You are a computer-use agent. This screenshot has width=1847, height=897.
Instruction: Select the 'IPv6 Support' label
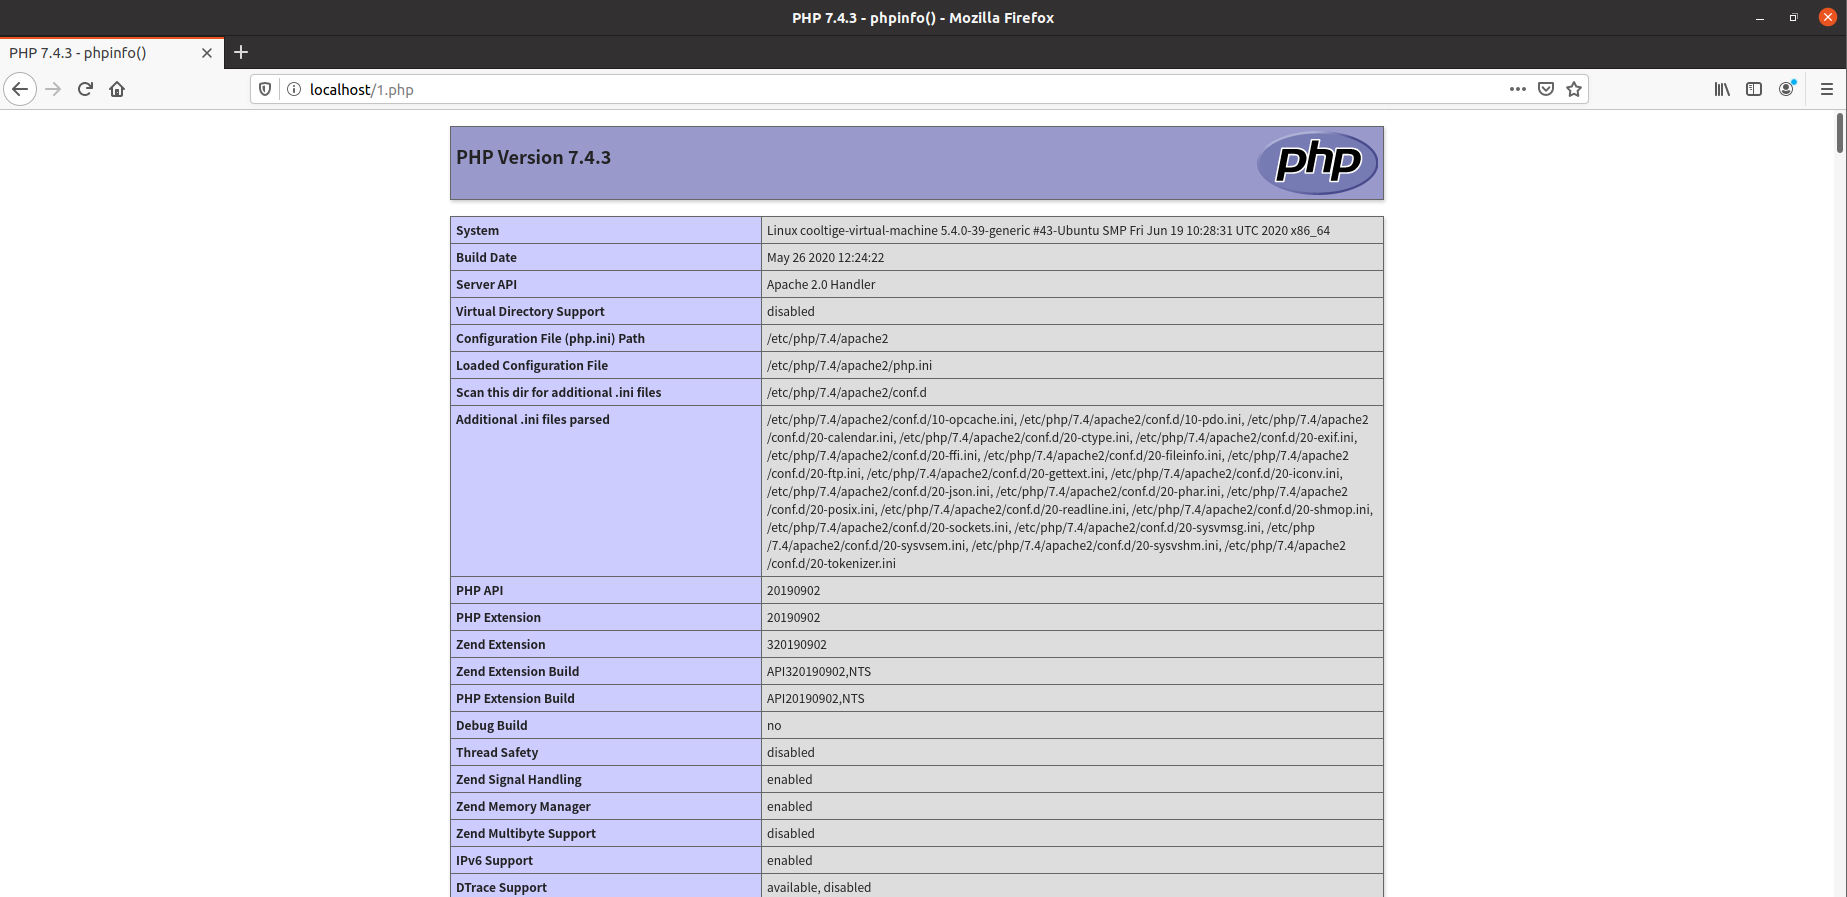click(494, 860)
